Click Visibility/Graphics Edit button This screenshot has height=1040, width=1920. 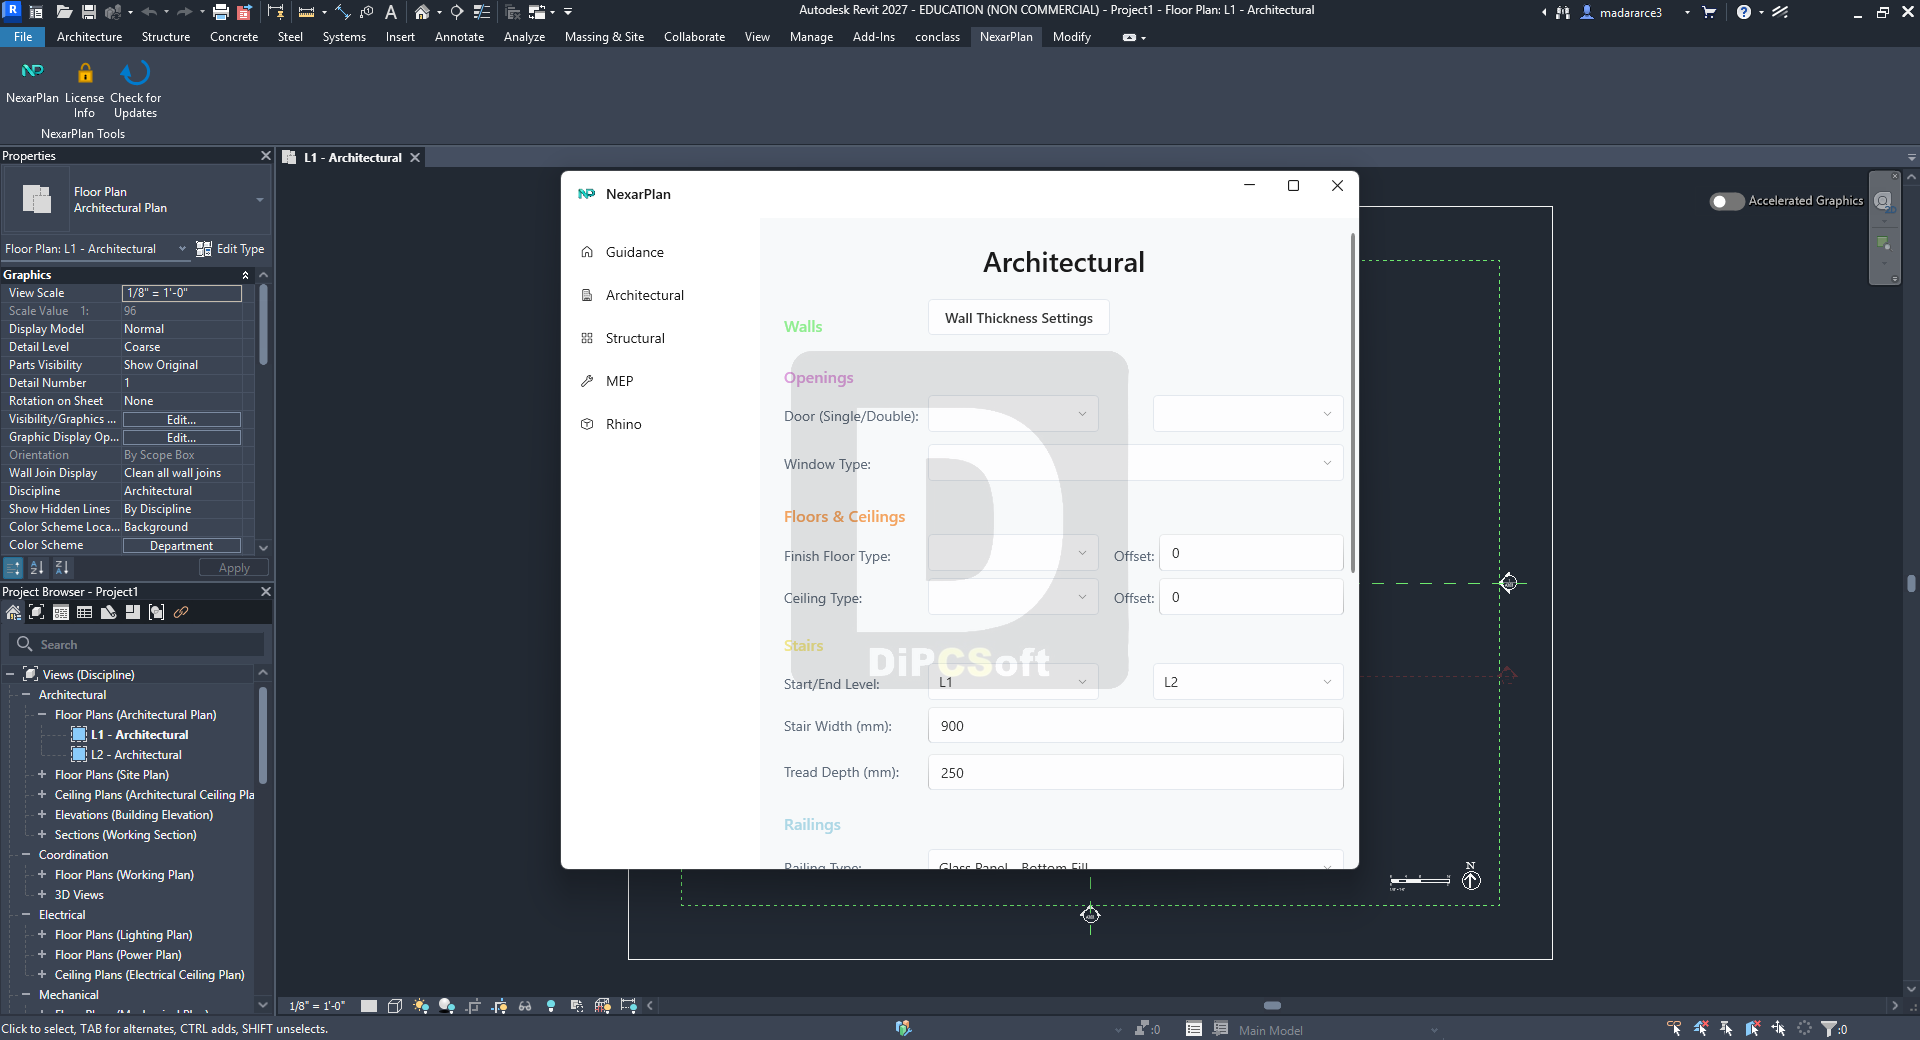[181, 420]
